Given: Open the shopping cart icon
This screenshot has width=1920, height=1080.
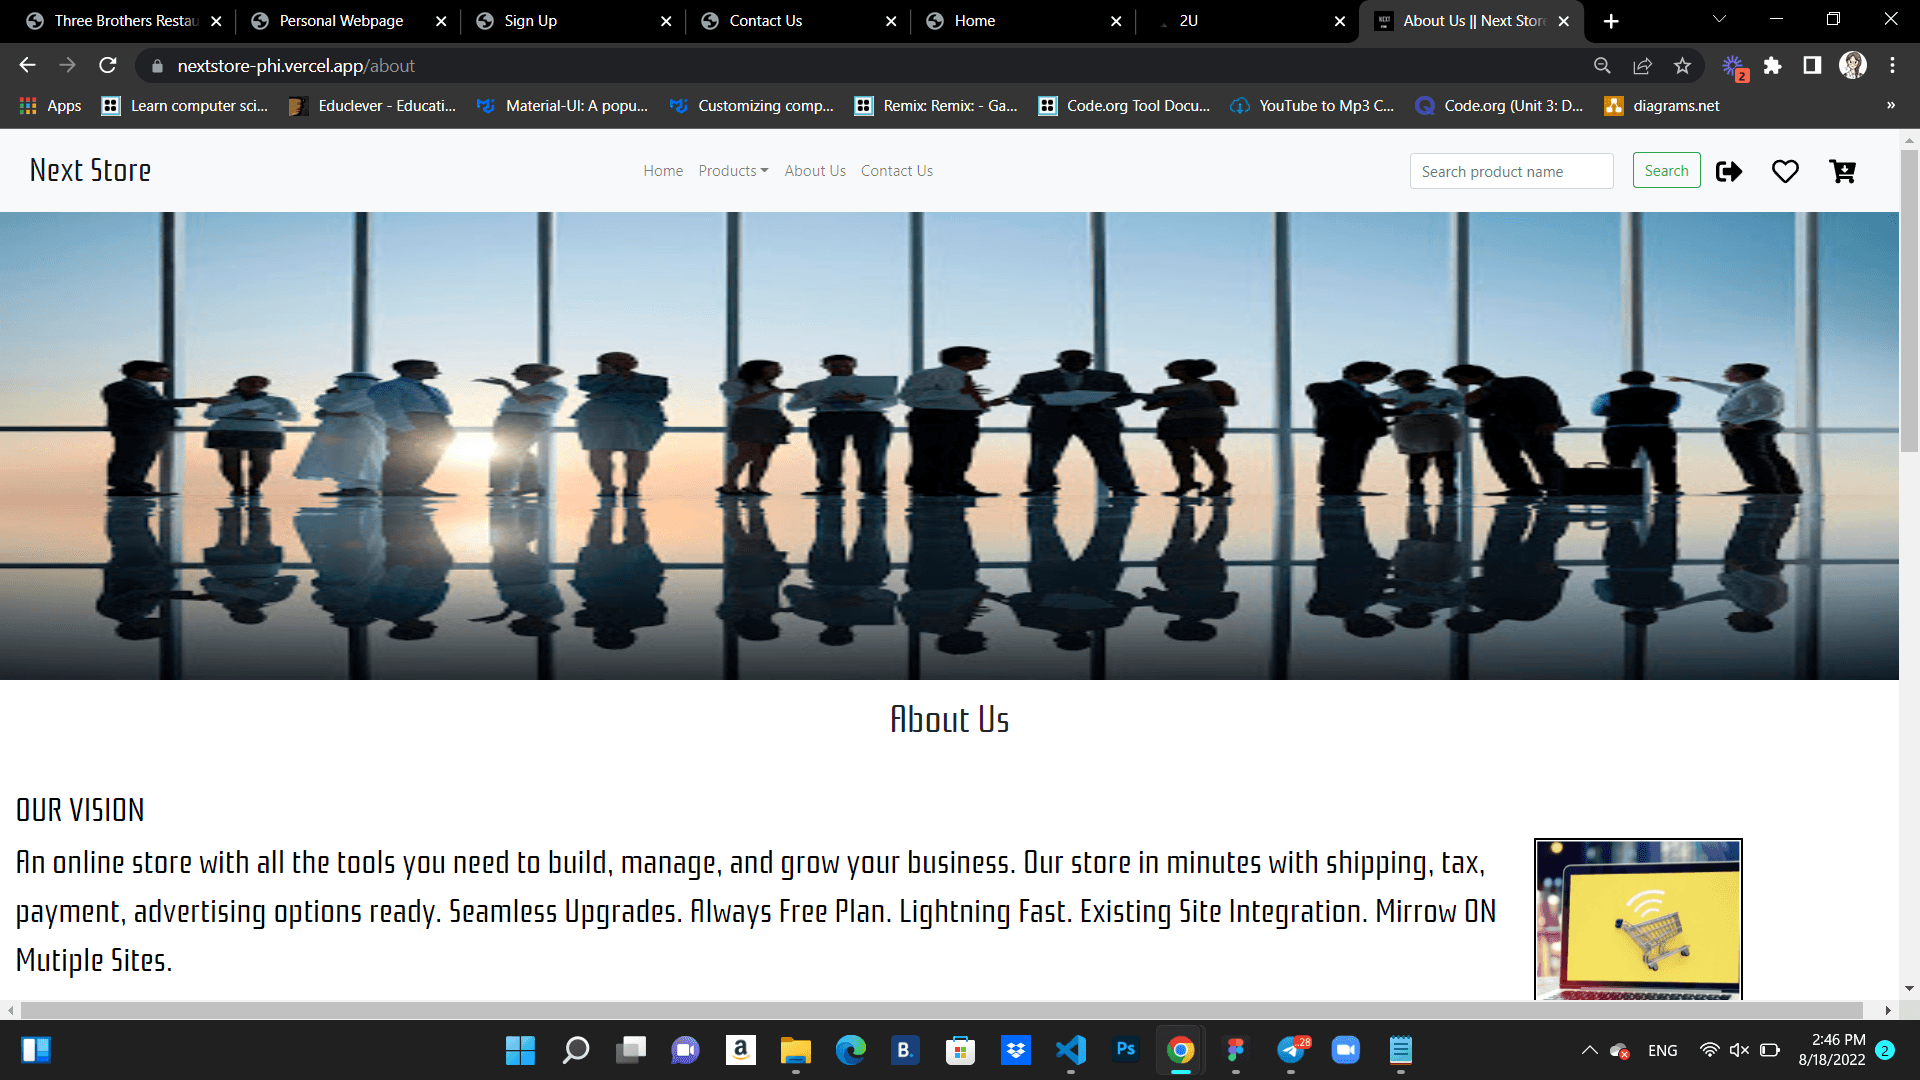Looking at the screenshot, I should [1842, 172].
